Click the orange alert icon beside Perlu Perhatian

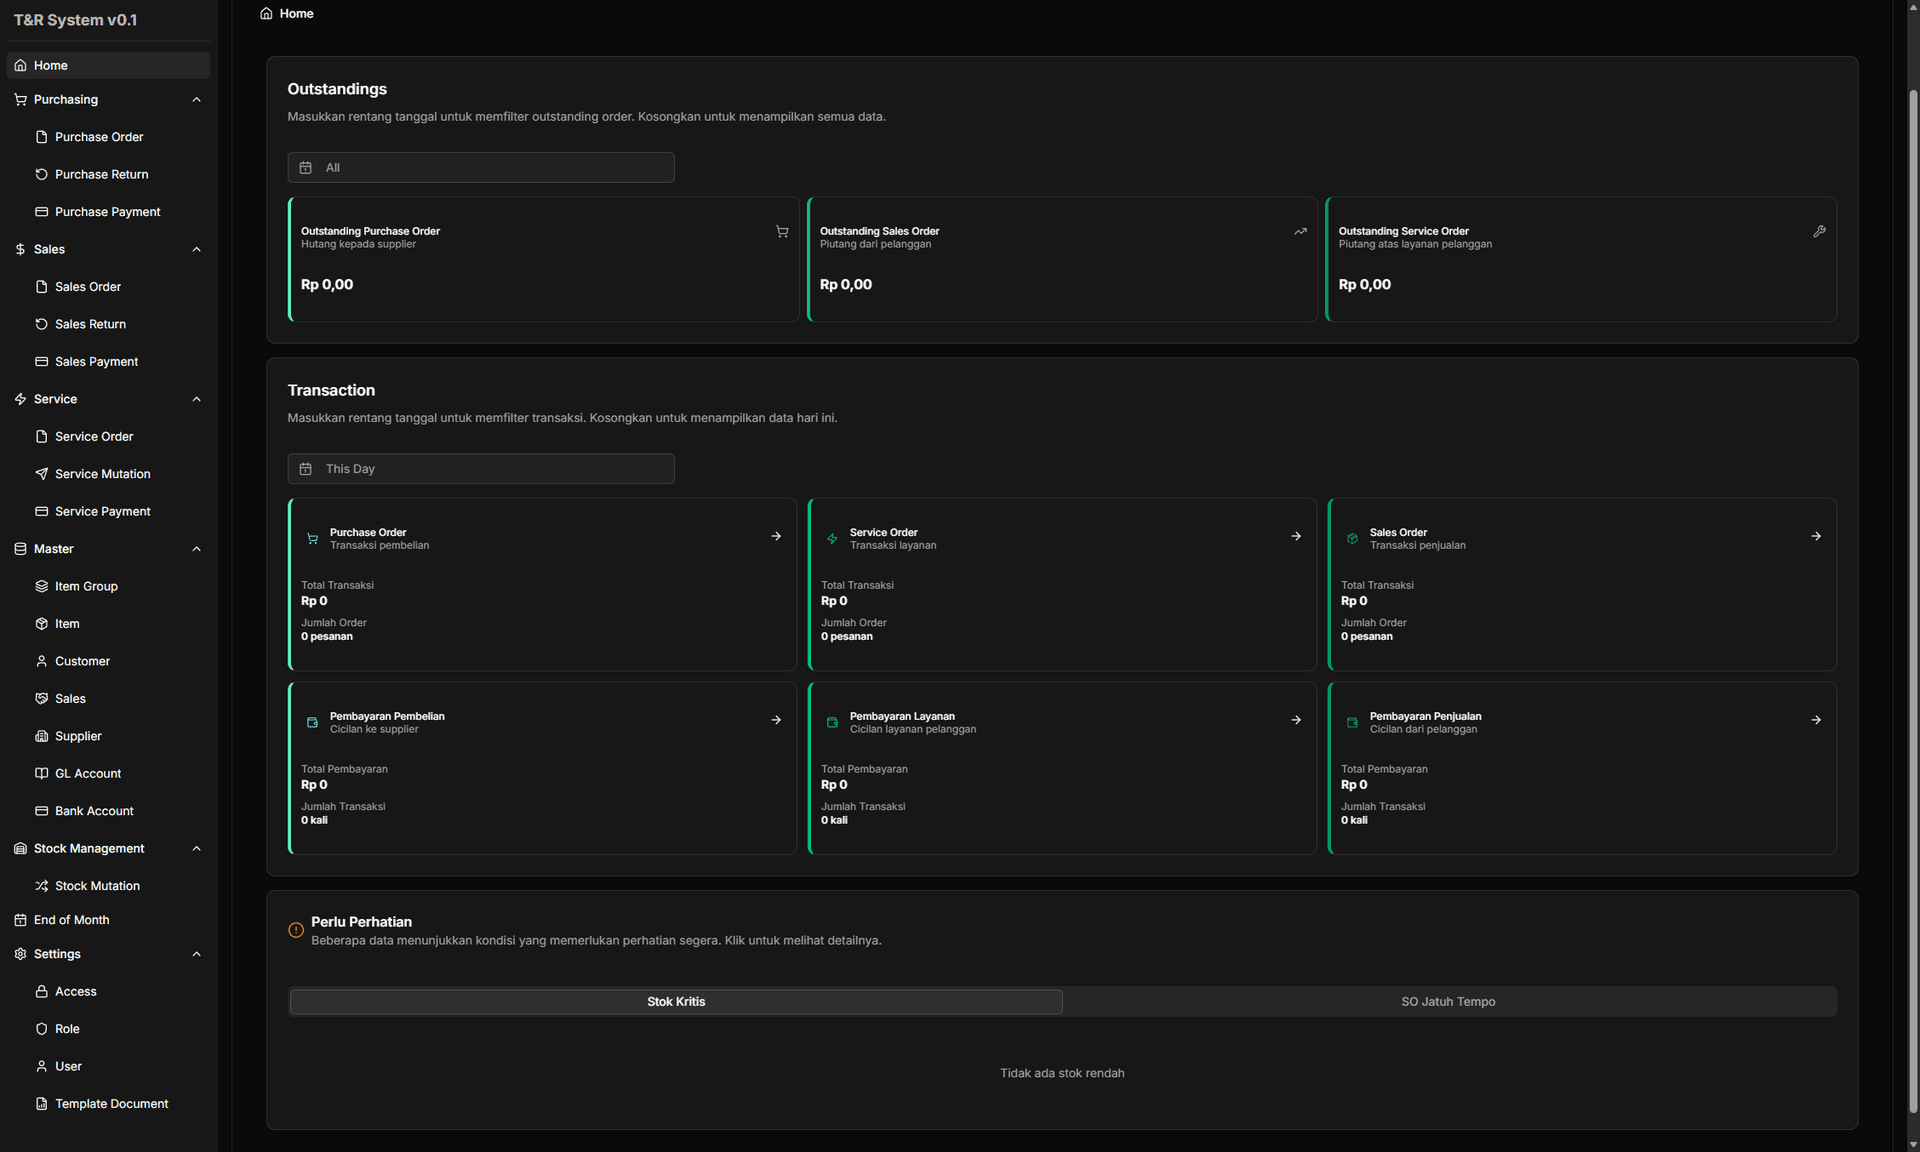click(296, 930)
